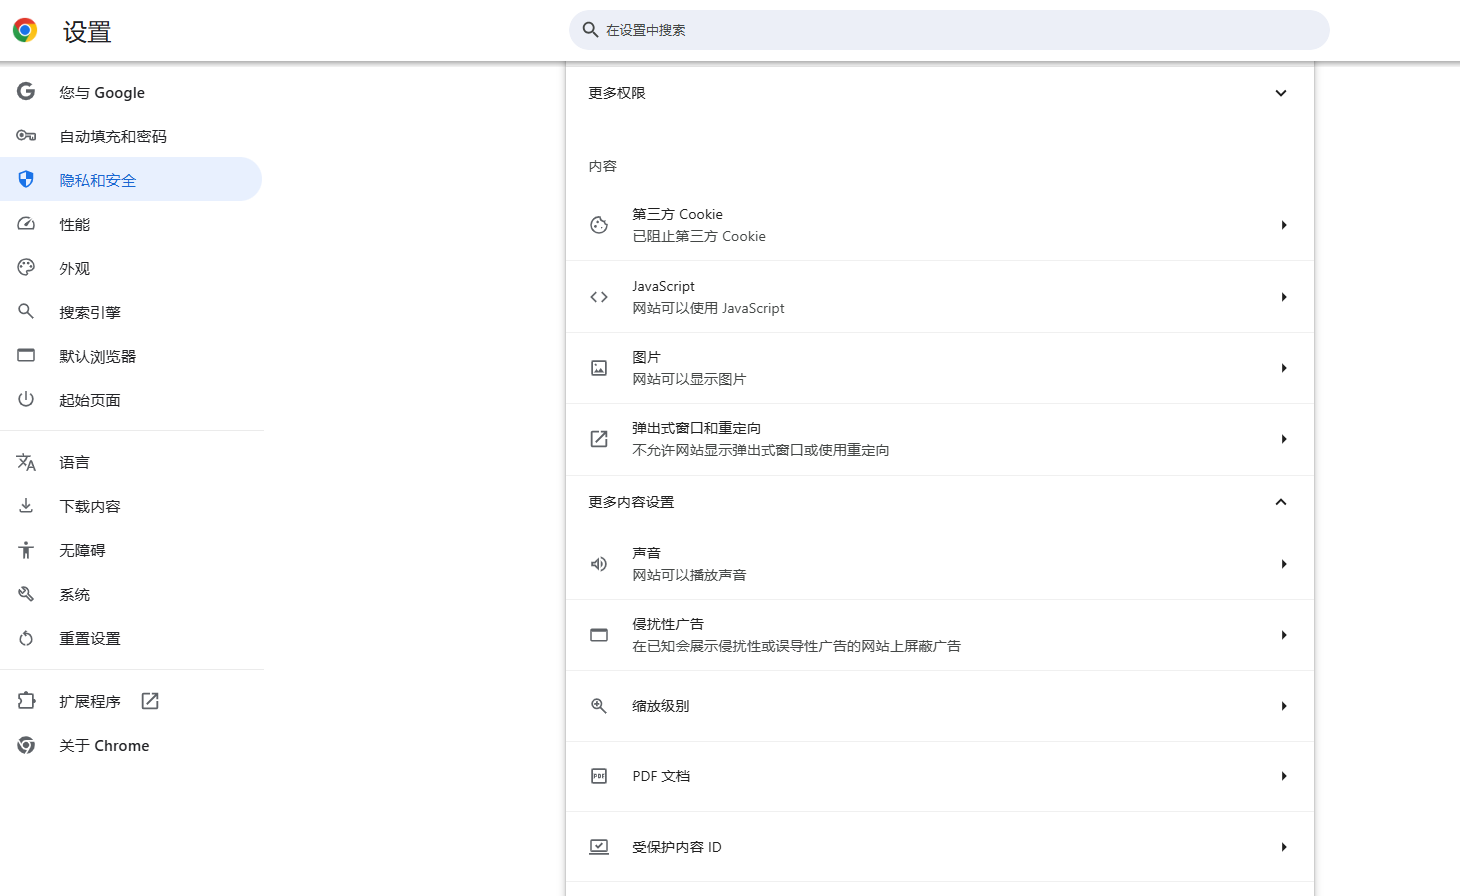1460x896 pixels.
Task: Click the speaker icon in 声音 row
Action: [599, 564]
